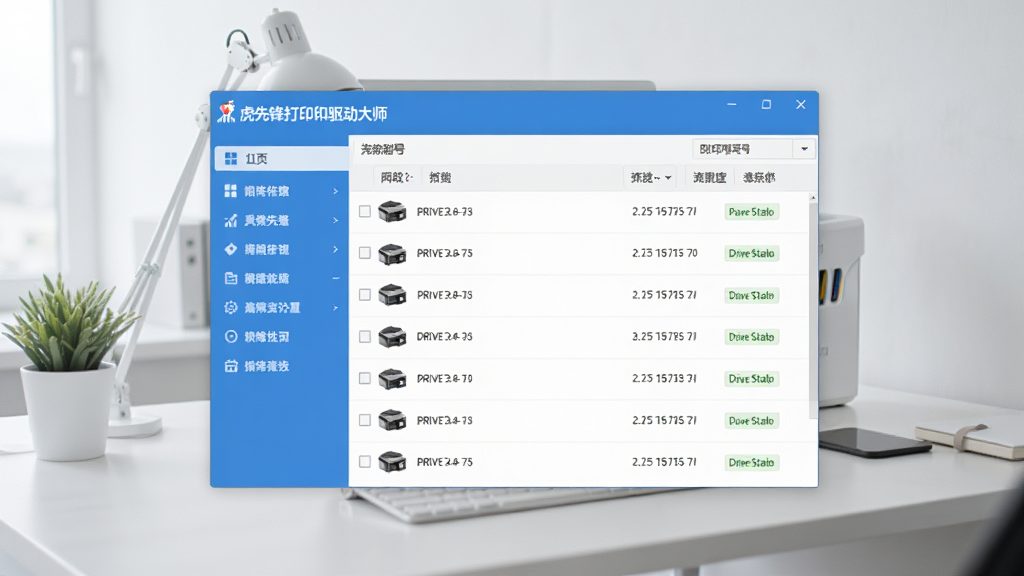Open the document folder sidebar icon
The width and height of the screenshot is (1024, 576).
(x=231, y=278)
